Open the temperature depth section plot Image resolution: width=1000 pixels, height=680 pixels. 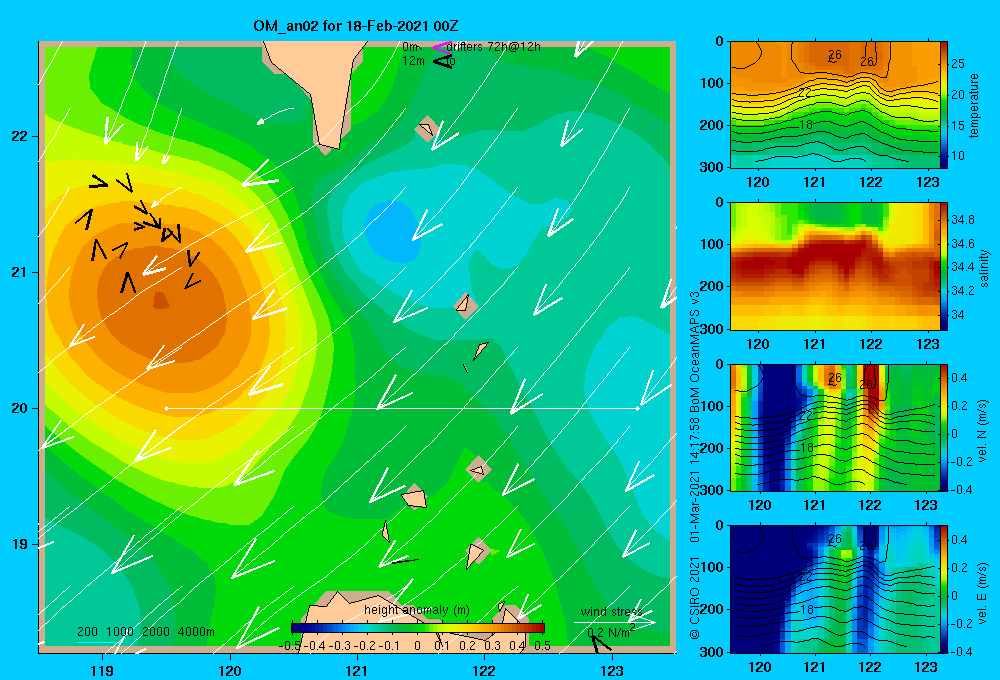[x=834, y=105]
